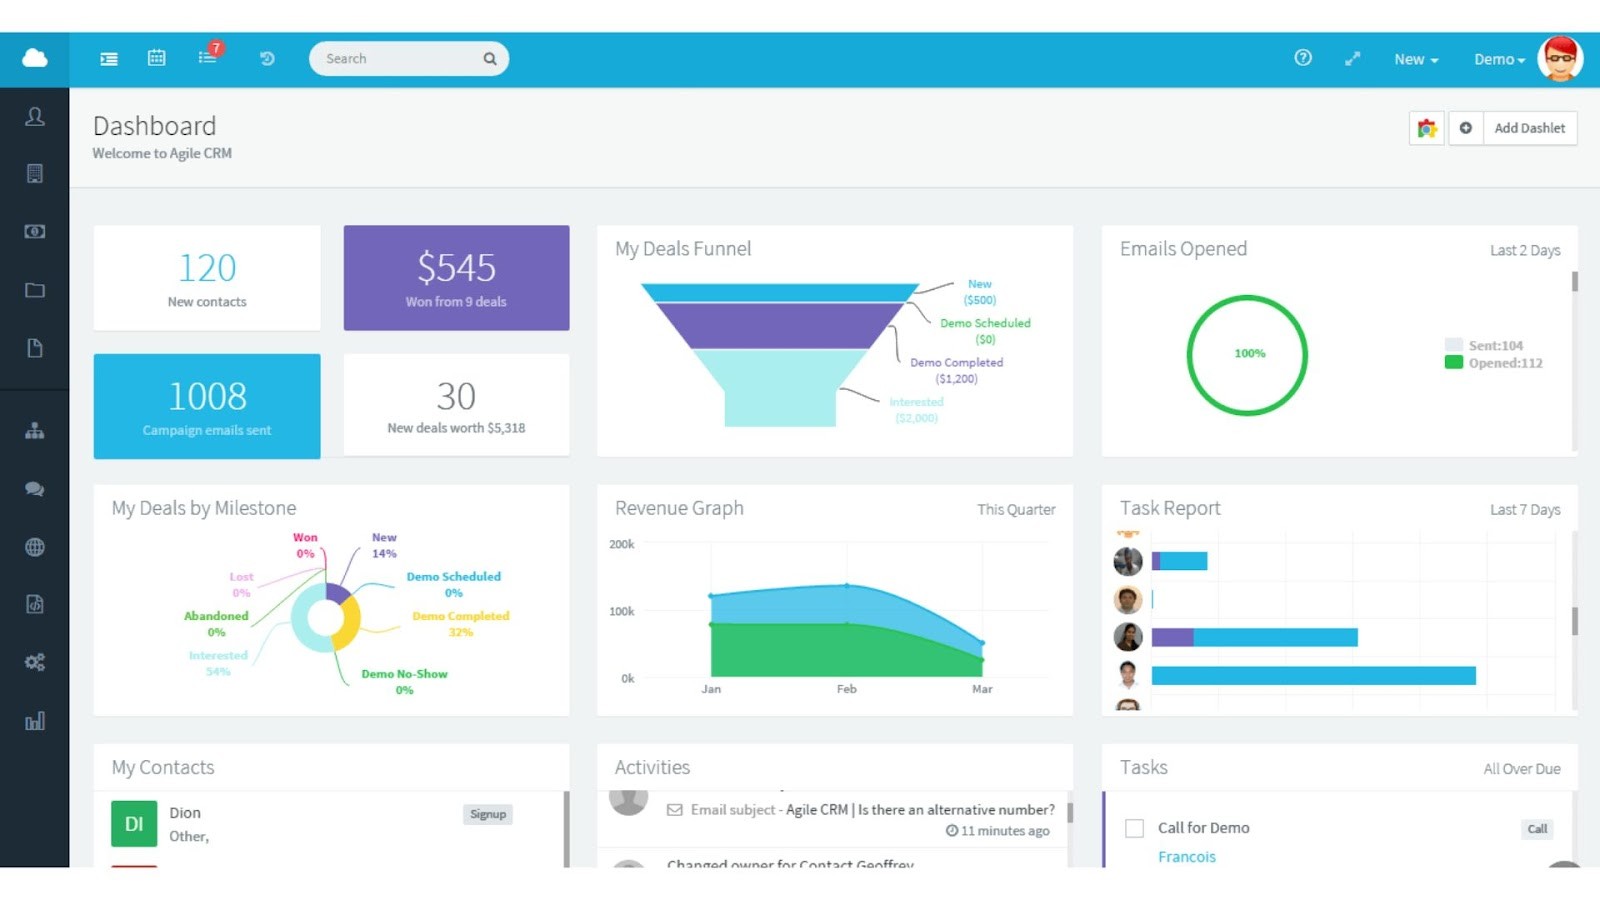View tasks notifications with the badge showing 7

tap(206, 58)
